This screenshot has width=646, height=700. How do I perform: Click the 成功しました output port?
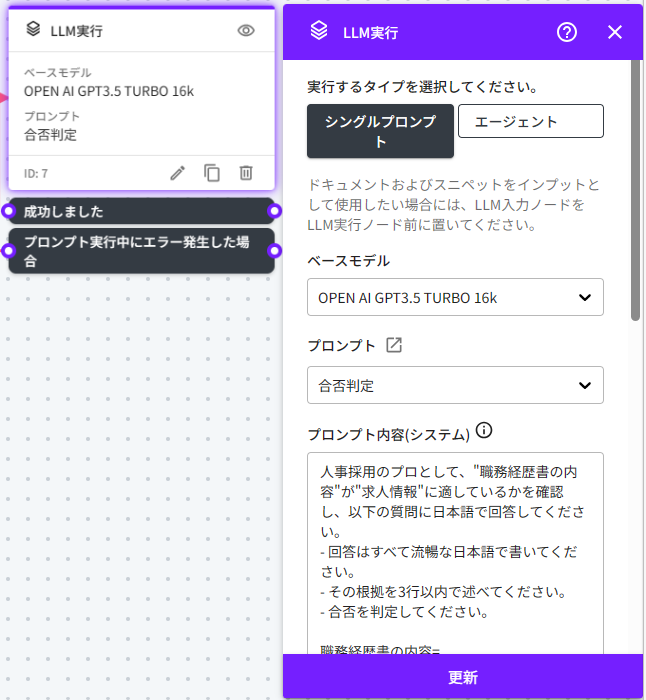coord(276,211)
